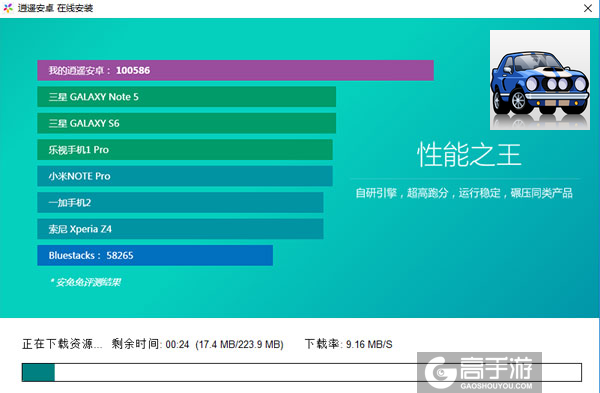
Task: Select the 乐视手机1 Pro benchmark bar
Action: [x=185, y=150]
